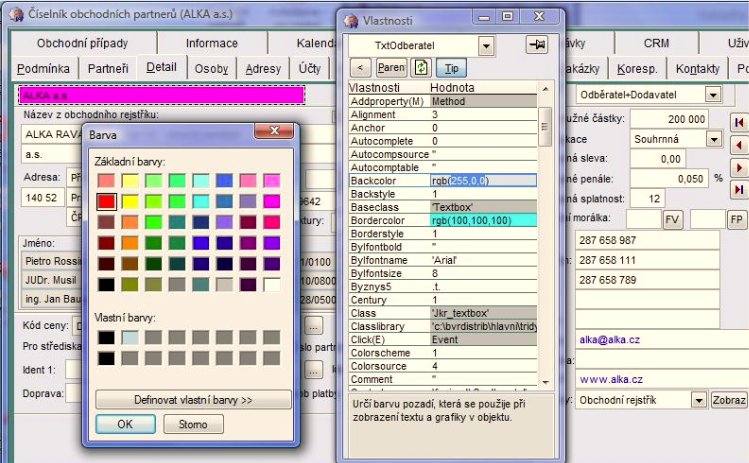The image size is (749, 463).
Task: Click the pin icon in Vlastnosti window
Action: [536, 45]
